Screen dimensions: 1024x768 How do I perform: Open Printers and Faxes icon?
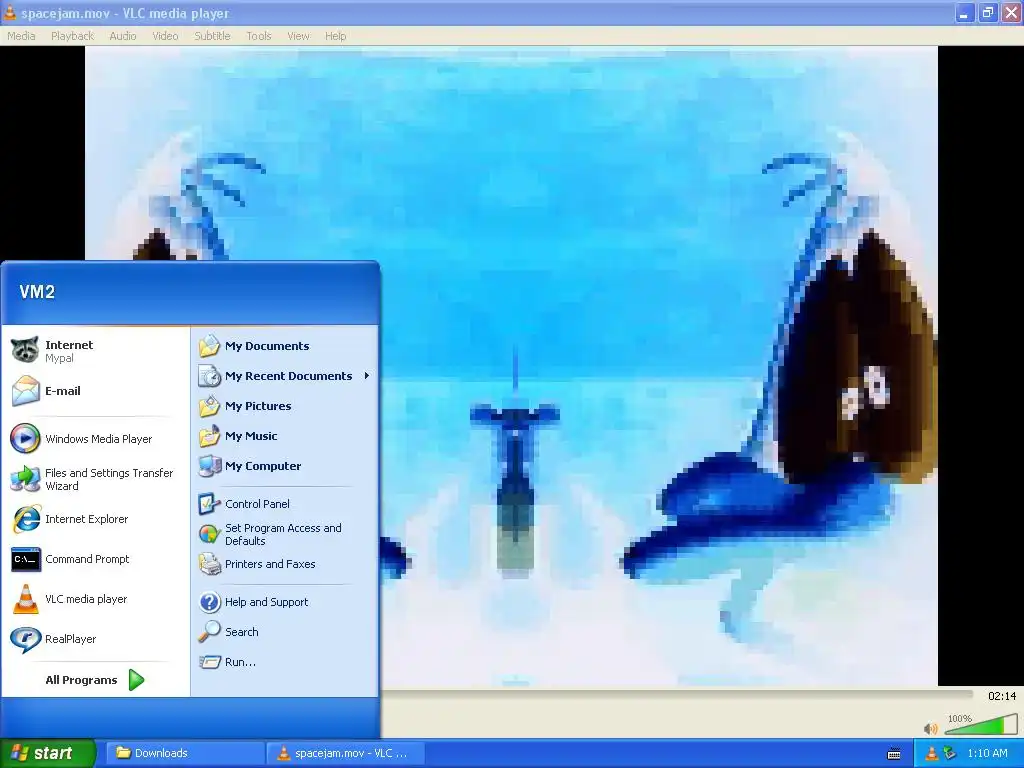pyautogui.click(x=210, y=564)
